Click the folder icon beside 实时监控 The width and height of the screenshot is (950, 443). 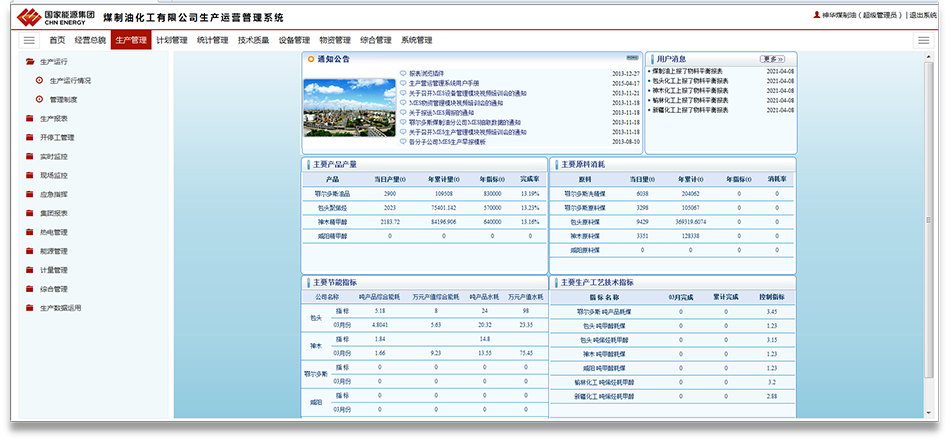click(30, 156)
